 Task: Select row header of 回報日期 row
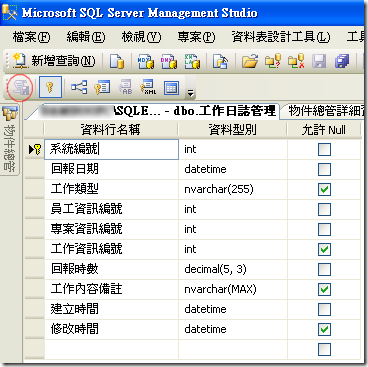click(35, 169)
